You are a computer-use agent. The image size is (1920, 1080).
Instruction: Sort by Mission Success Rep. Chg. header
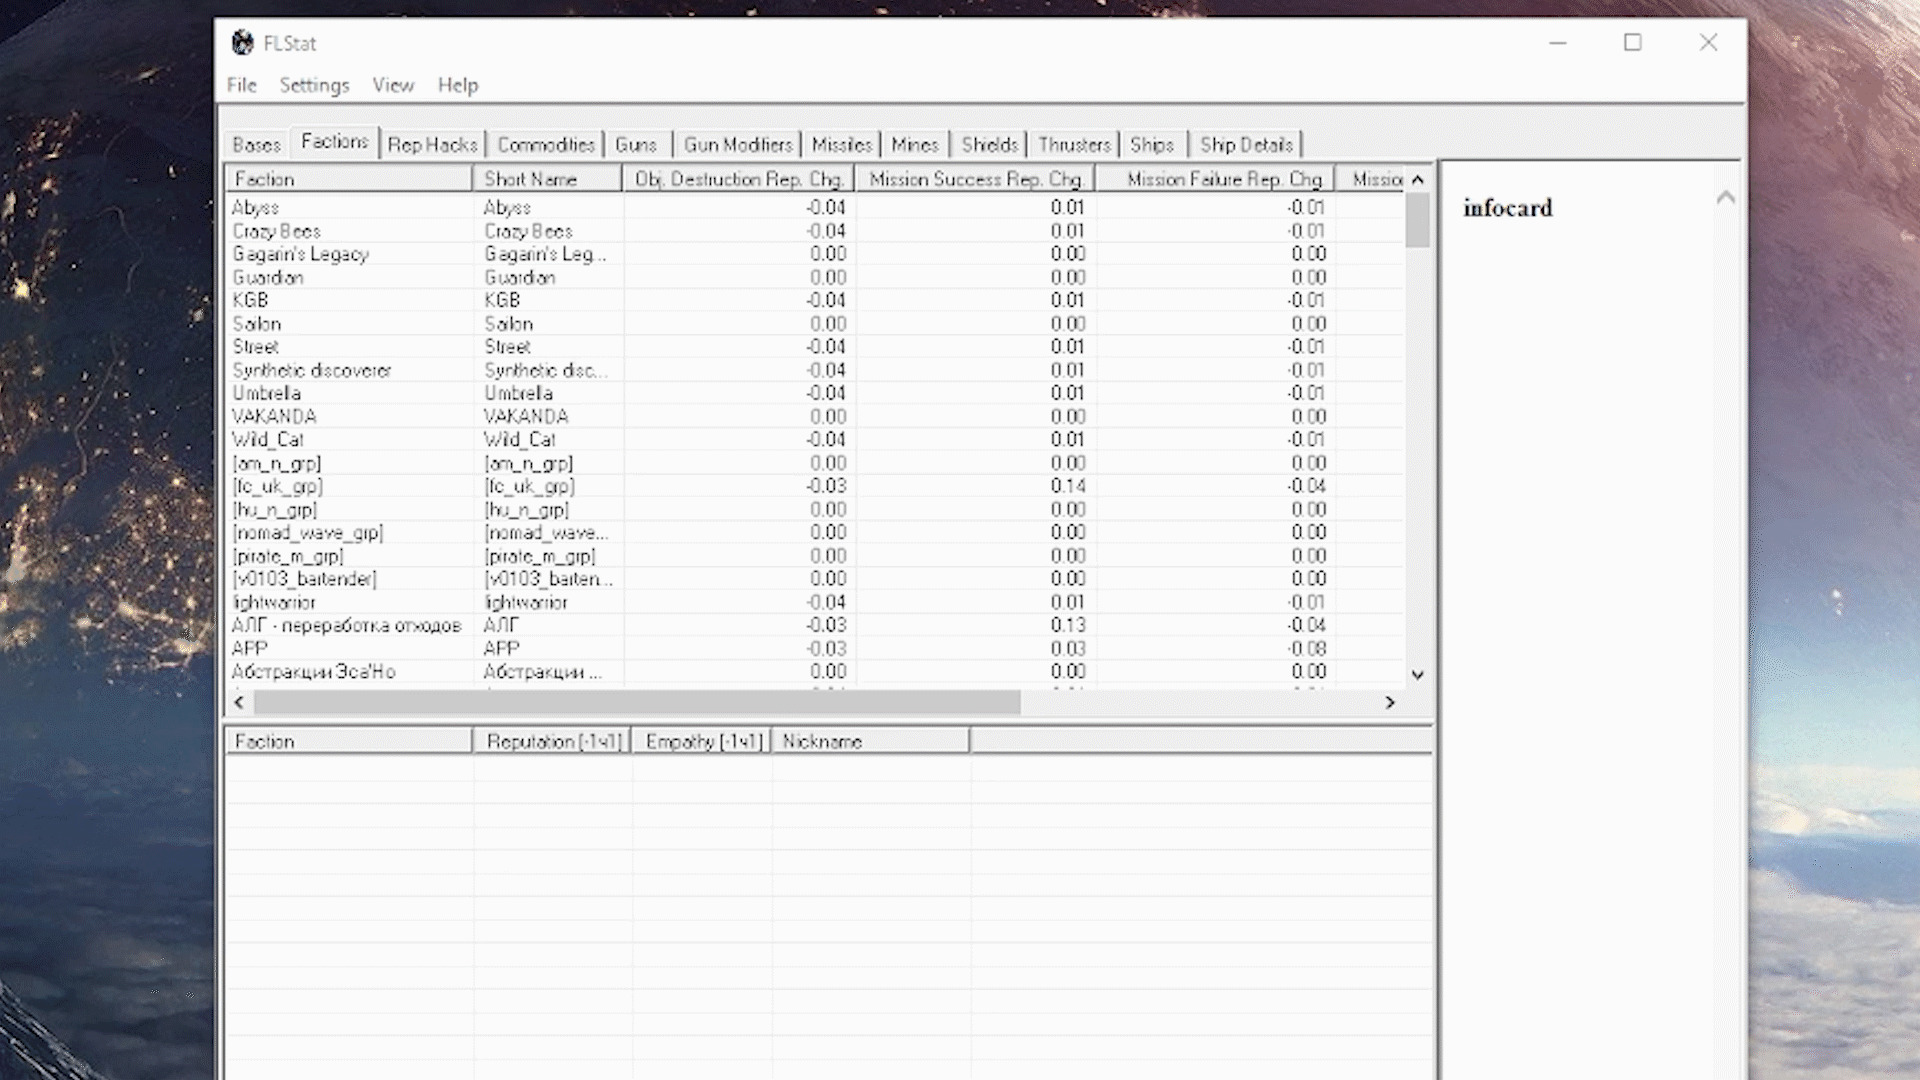(975, 179)
